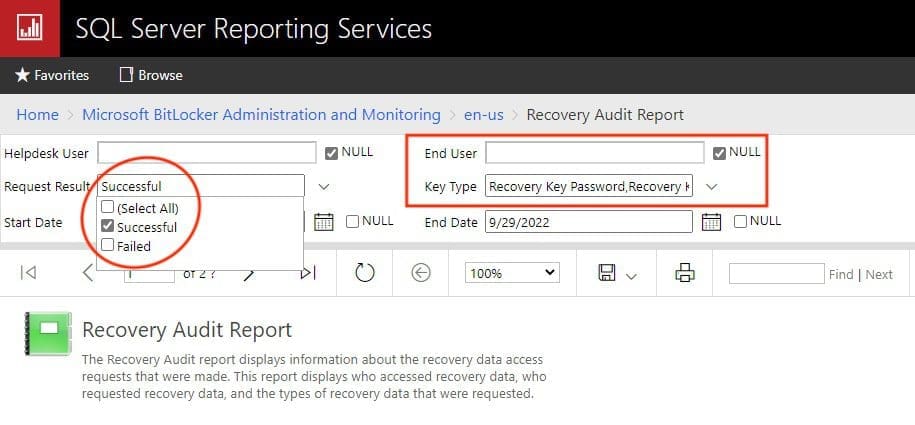
Task: Jump to last page of report
Action: [308, 273]
